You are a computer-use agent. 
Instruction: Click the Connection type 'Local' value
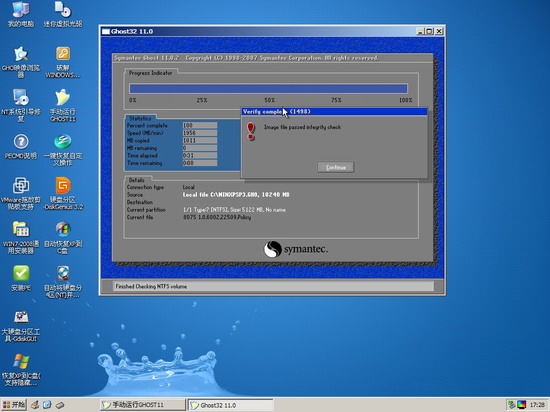coord(189,187)
